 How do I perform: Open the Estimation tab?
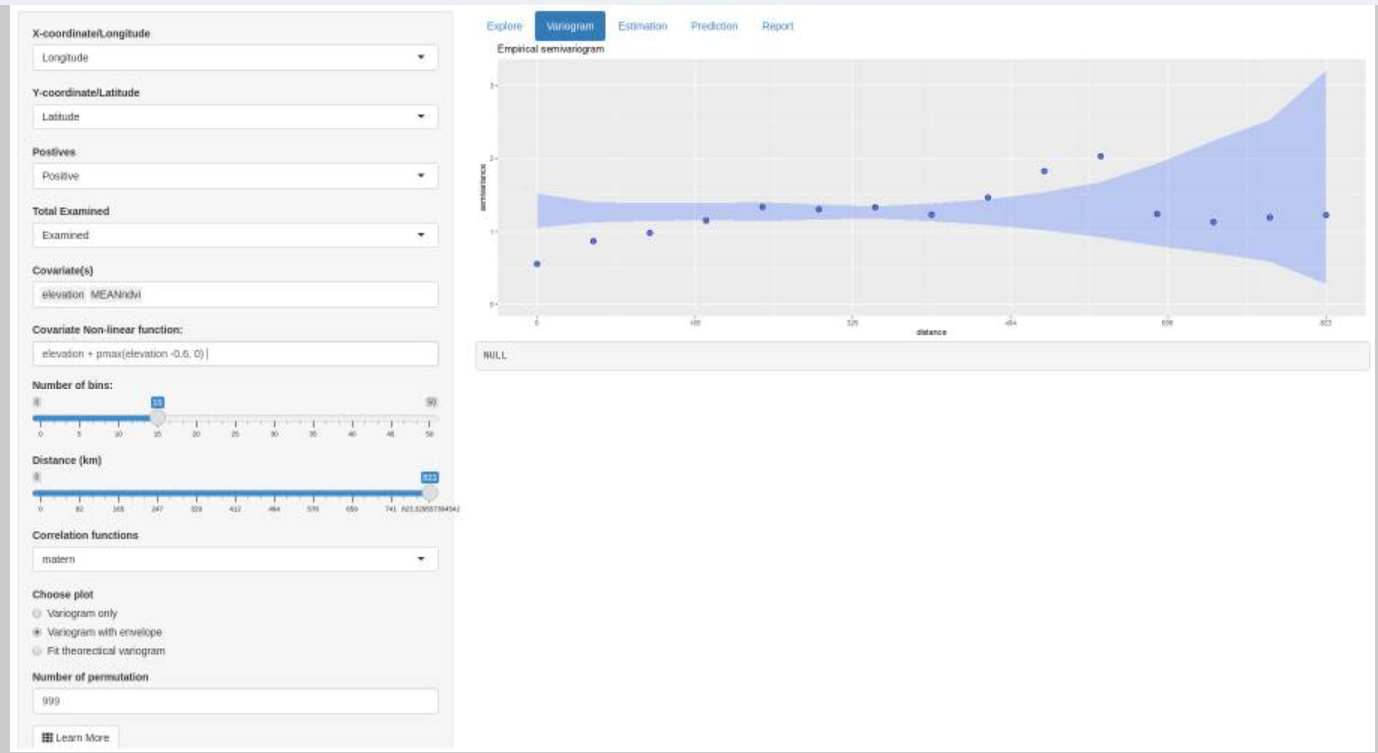[x=642, y=26]
